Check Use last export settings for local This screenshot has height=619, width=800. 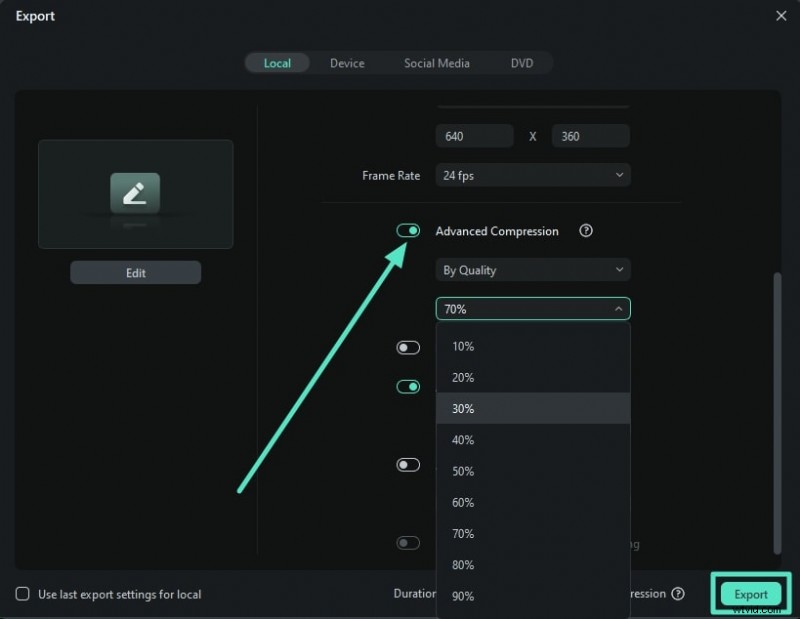click(x=23, y=594)
